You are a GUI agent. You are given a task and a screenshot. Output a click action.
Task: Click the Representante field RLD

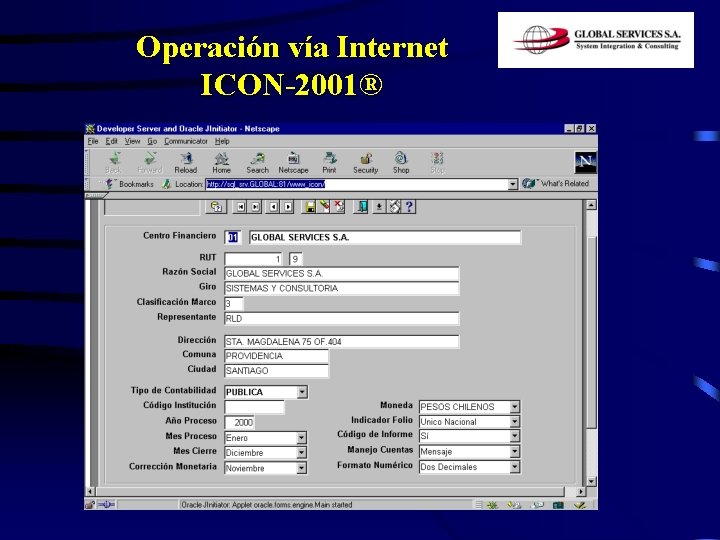pos(342,319)
